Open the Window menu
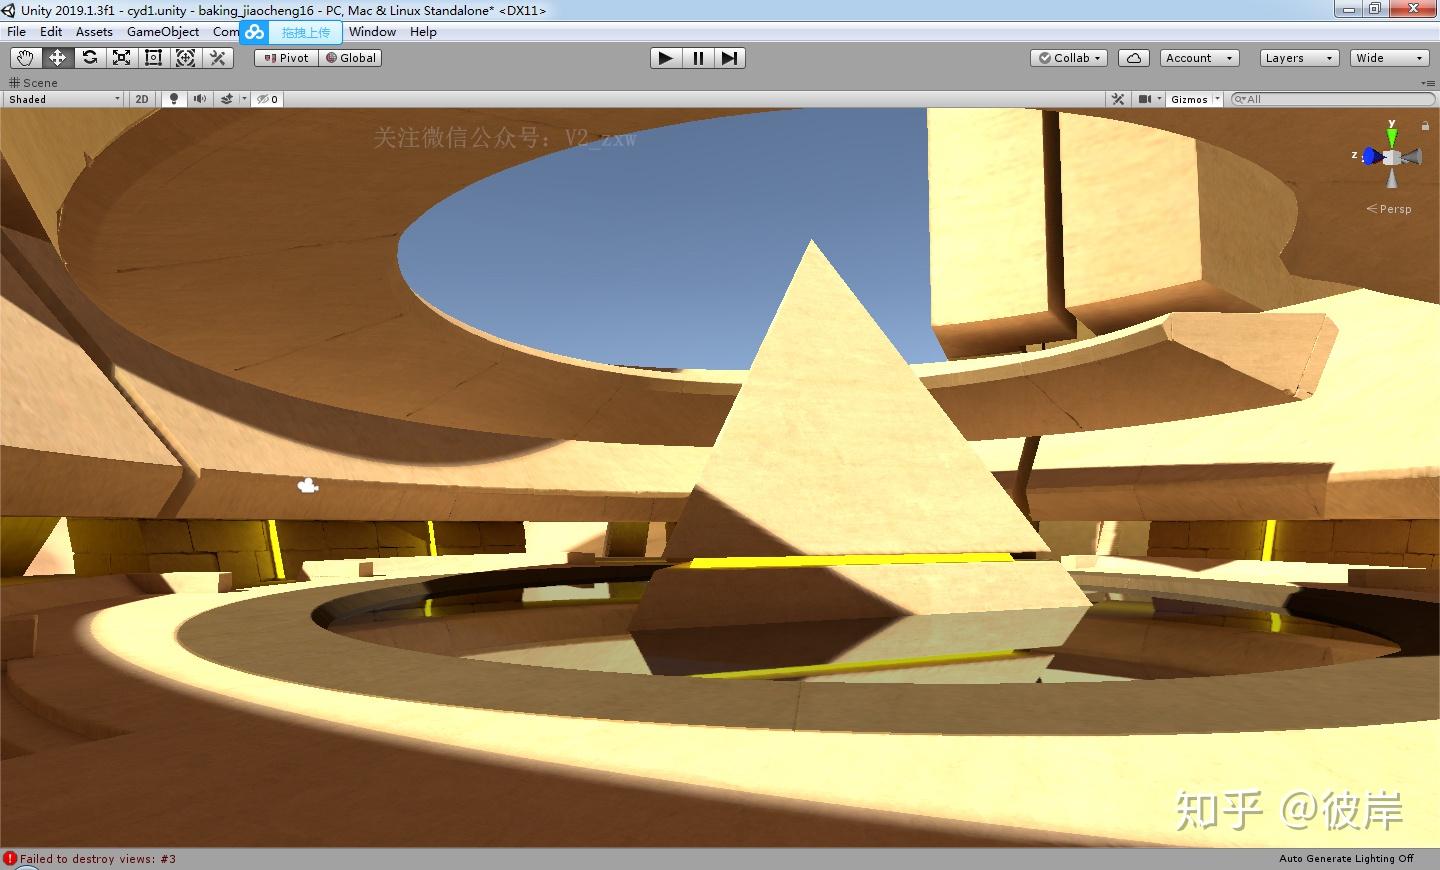Image resolution: width=1440 pixels, height=870 pixels. pos(372,32)
